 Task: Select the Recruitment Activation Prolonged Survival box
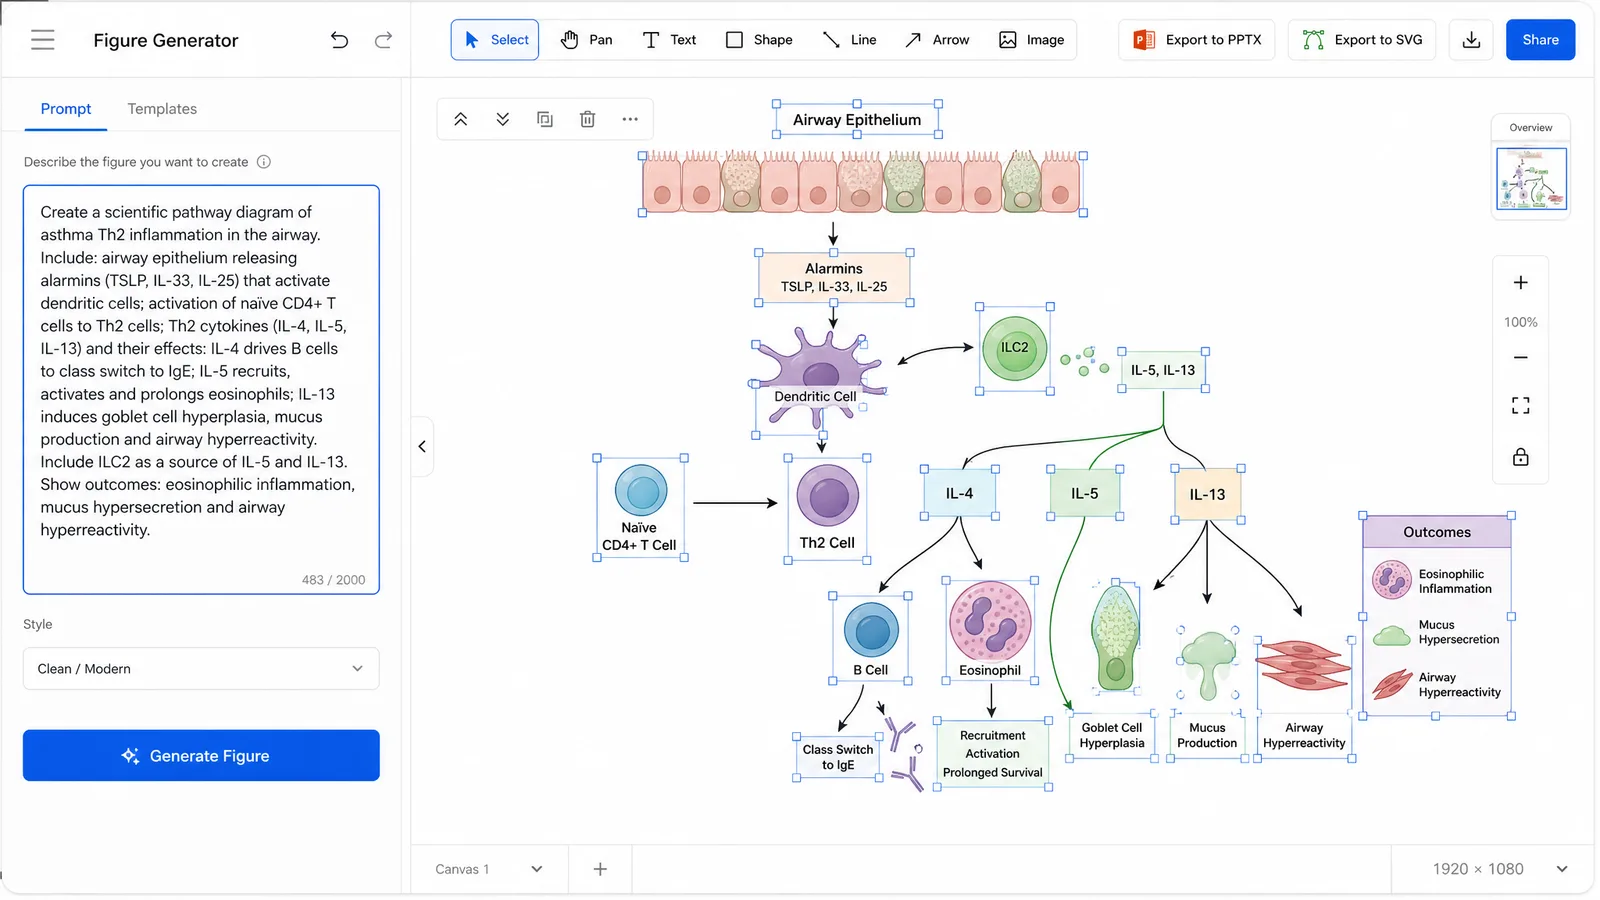coord(992,754)
